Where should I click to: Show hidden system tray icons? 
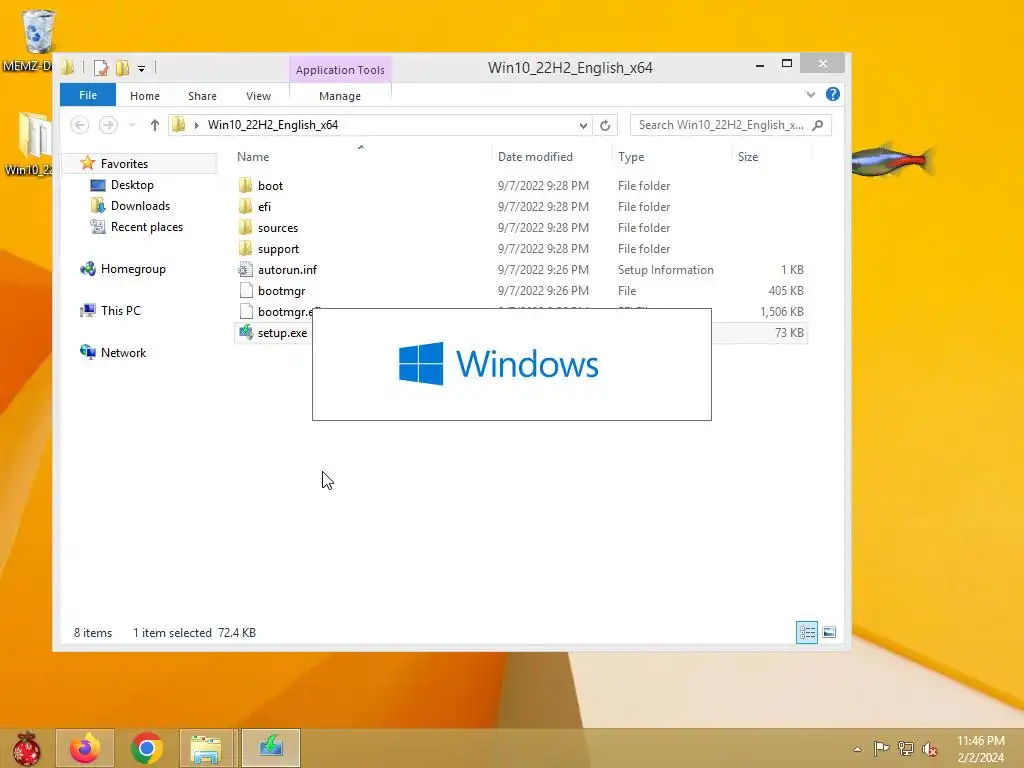pyautogui.click(x=857, y=749)
